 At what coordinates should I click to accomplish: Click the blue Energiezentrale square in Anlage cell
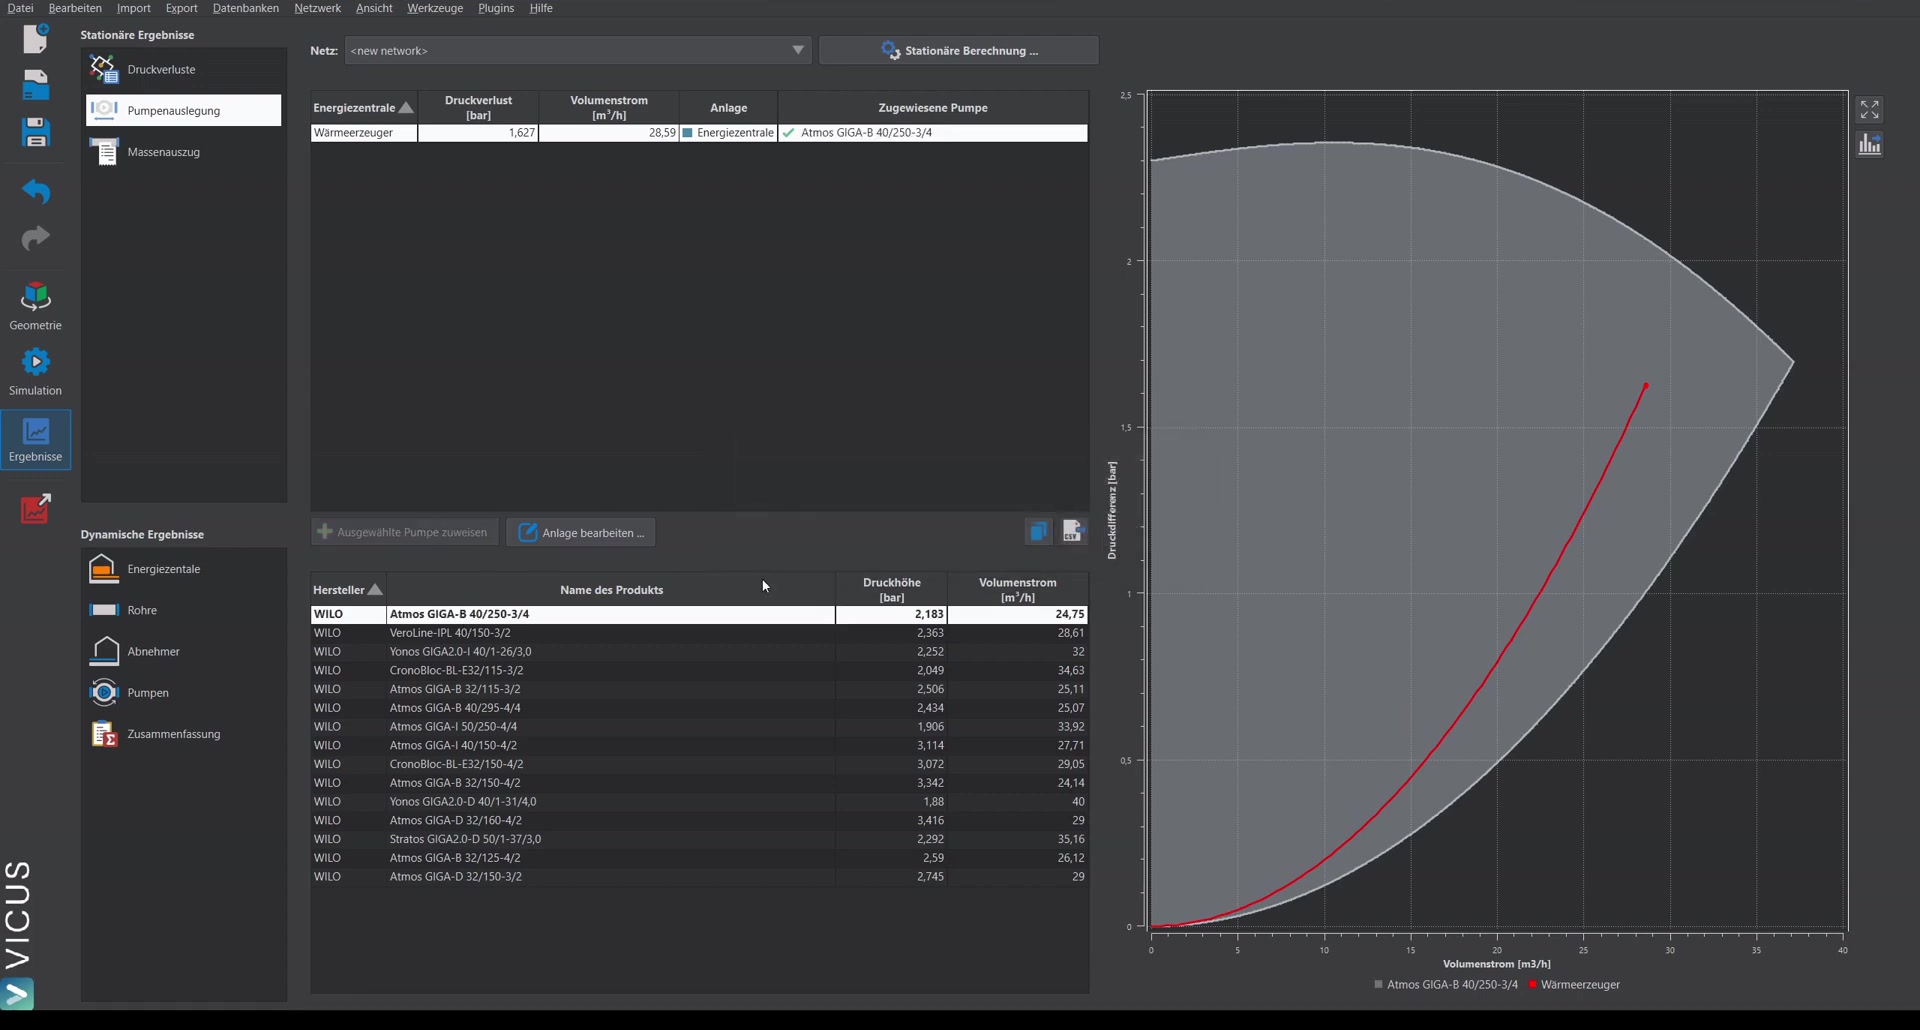(x=687, y=133)
